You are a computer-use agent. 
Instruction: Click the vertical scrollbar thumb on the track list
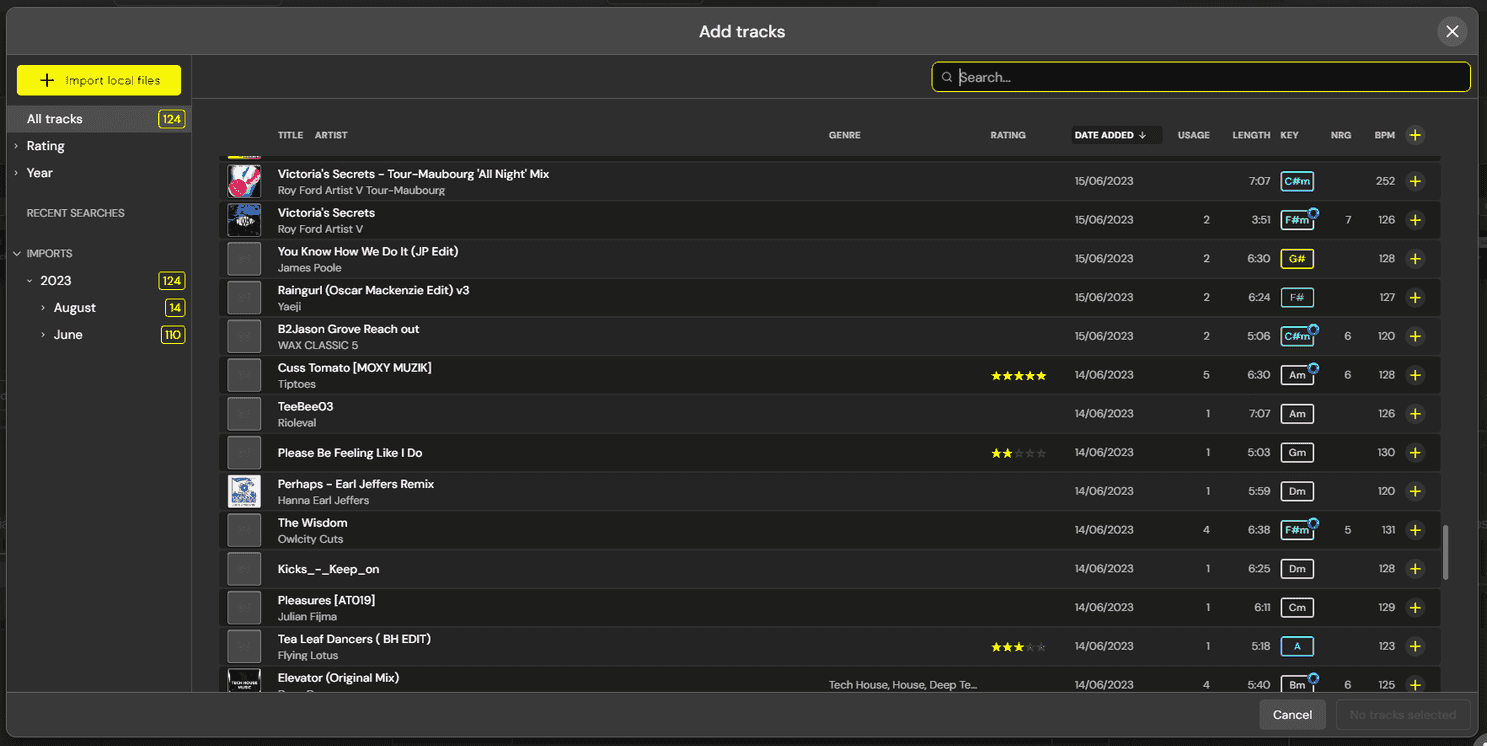click(x=1444, y=552)
